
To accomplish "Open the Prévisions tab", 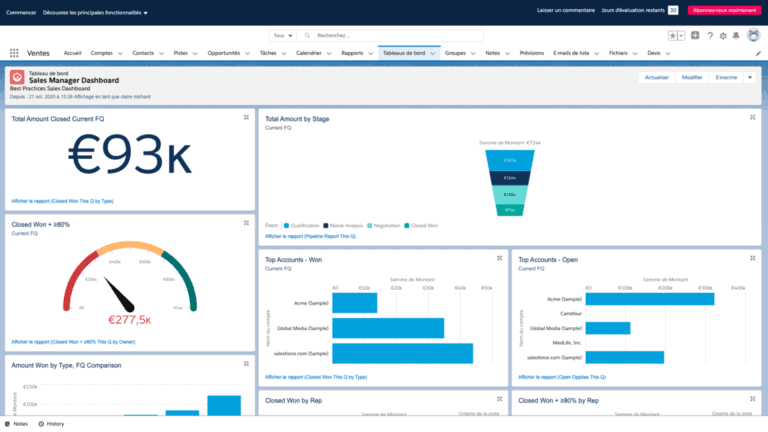I will tap(532, 52).
